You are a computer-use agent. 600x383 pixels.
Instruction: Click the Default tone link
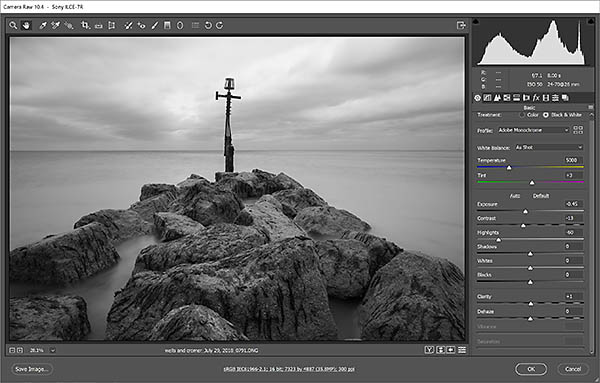pyautogui.click(x=541, y=196)
